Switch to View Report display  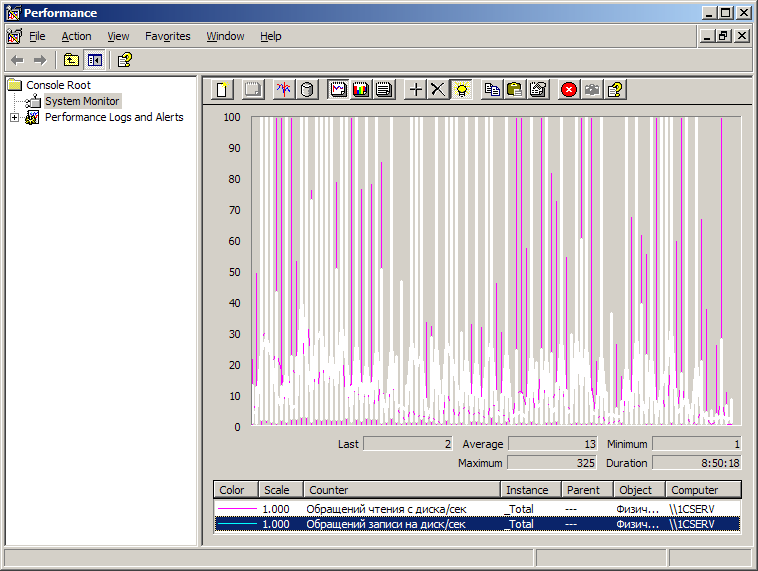[x=383, y=90]
